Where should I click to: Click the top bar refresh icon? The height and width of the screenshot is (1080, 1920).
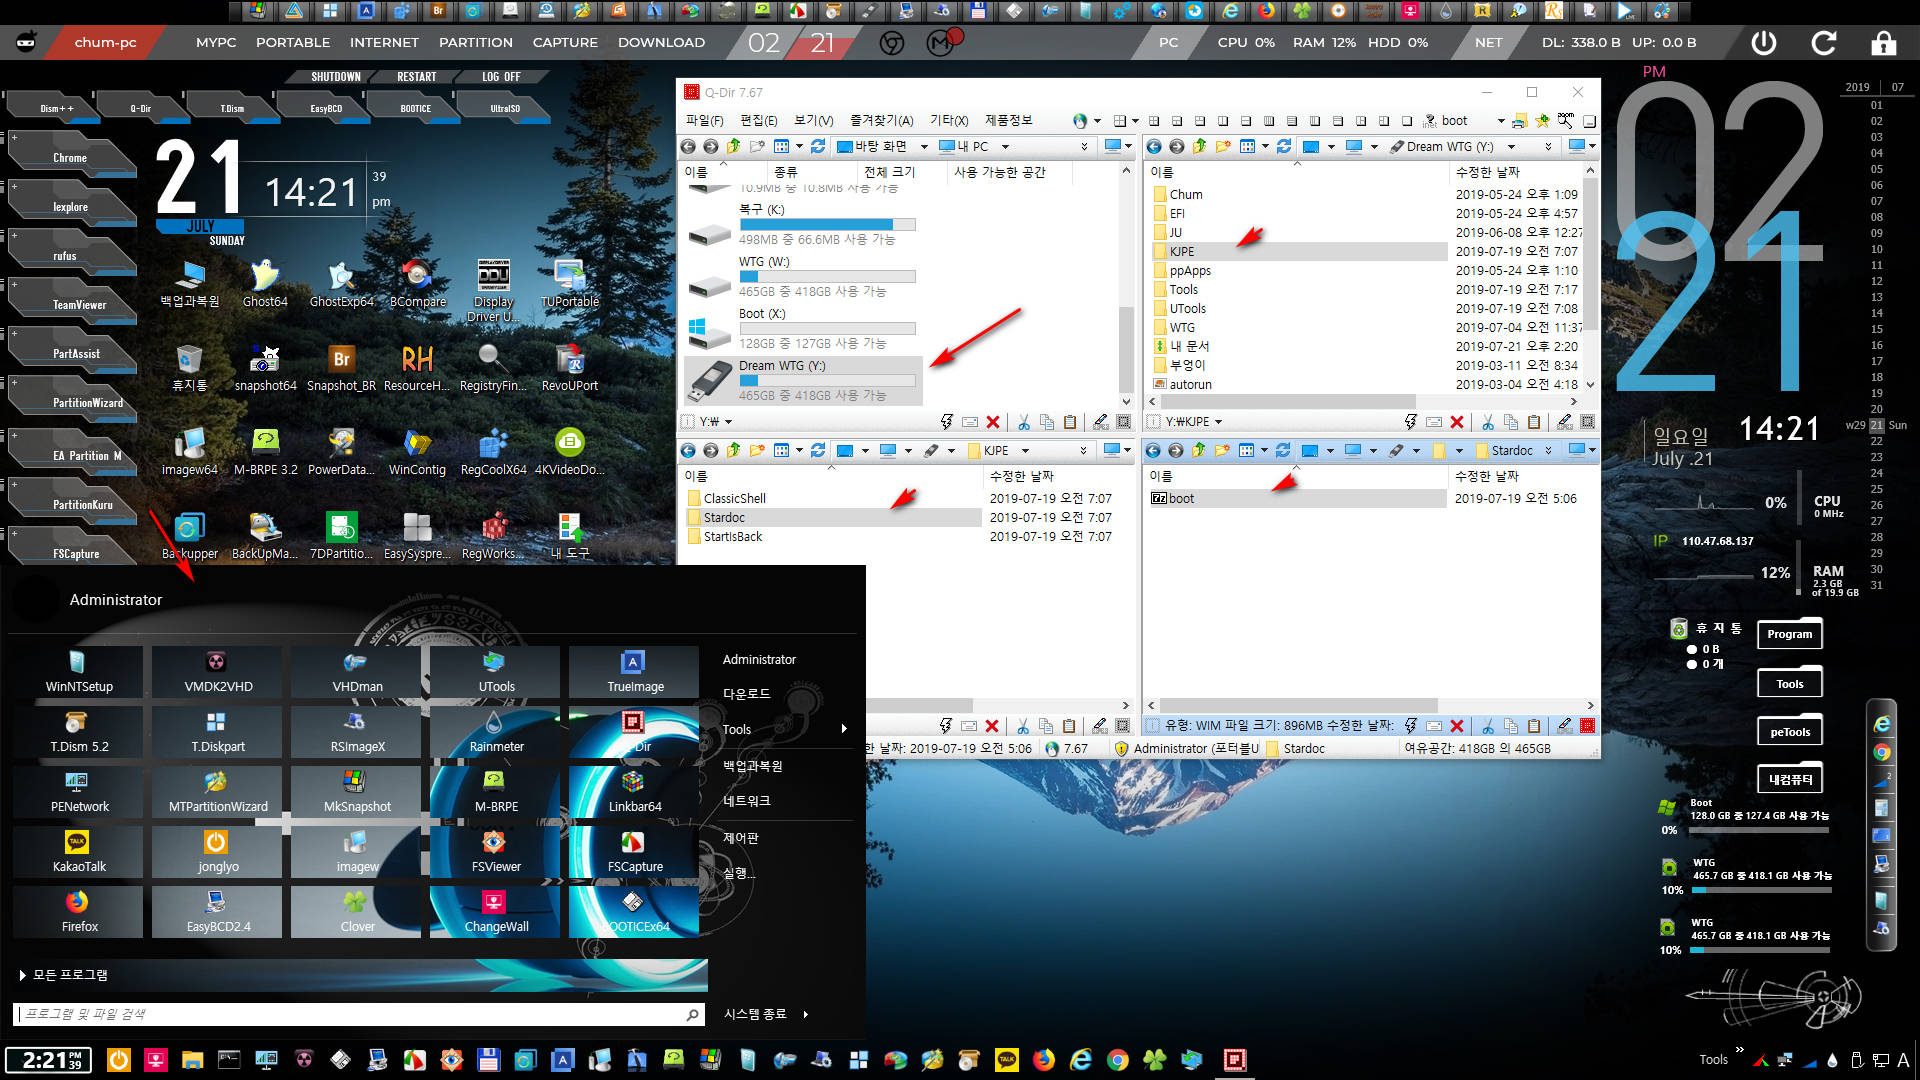pyautogui.click(x=1824, y=43)
